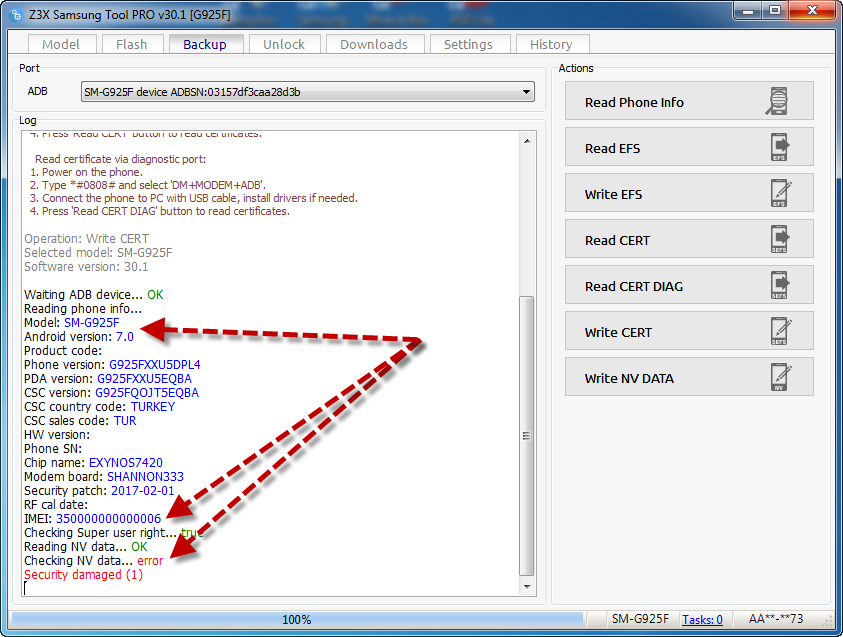Select the Backup tab
Image resolution: width=843 pixels, height=637 pixels.
tap(205, 44)
